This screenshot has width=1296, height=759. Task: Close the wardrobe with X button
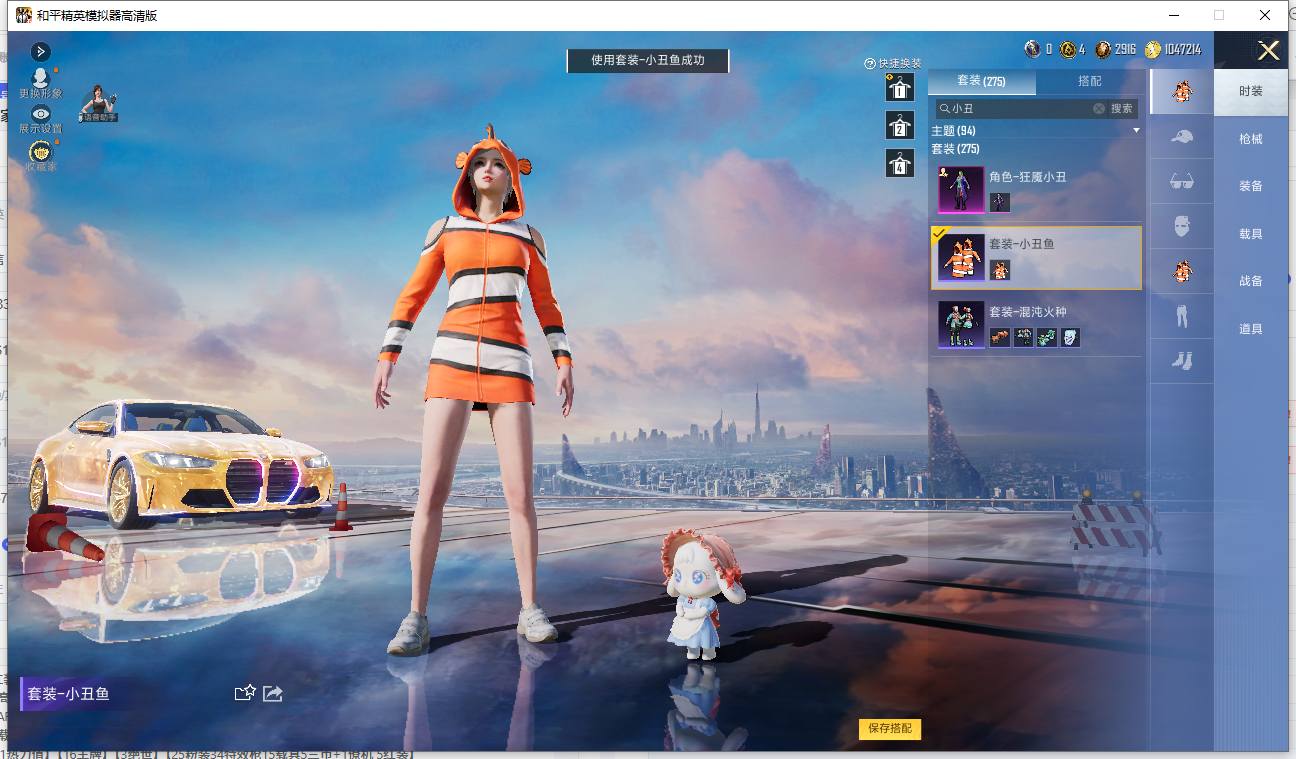pos(1268,51)
